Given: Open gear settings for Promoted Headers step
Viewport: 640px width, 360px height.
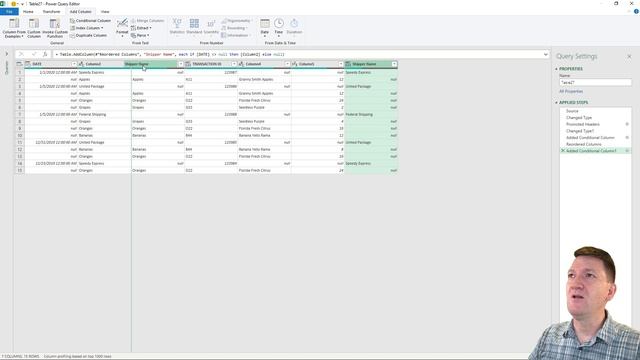Looking at the screenshot, I should pyautogui.click(x=627, y=124).
